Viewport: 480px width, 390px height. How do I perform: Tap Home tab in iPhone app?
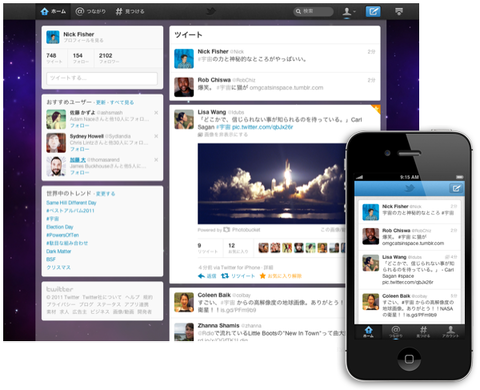pos(368,332)
